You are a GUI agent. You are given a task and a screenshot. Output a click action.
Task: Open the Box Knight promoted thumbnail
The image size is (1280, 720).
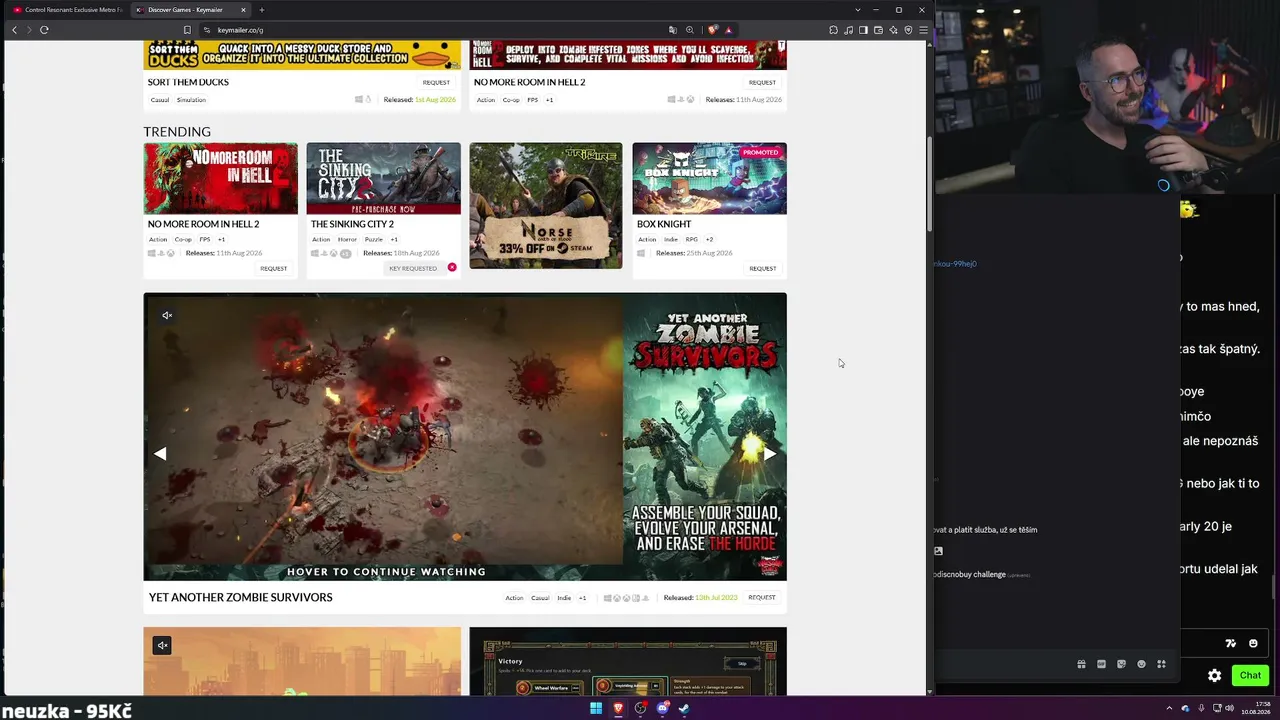pyautogui.click(x=709, y=178)
